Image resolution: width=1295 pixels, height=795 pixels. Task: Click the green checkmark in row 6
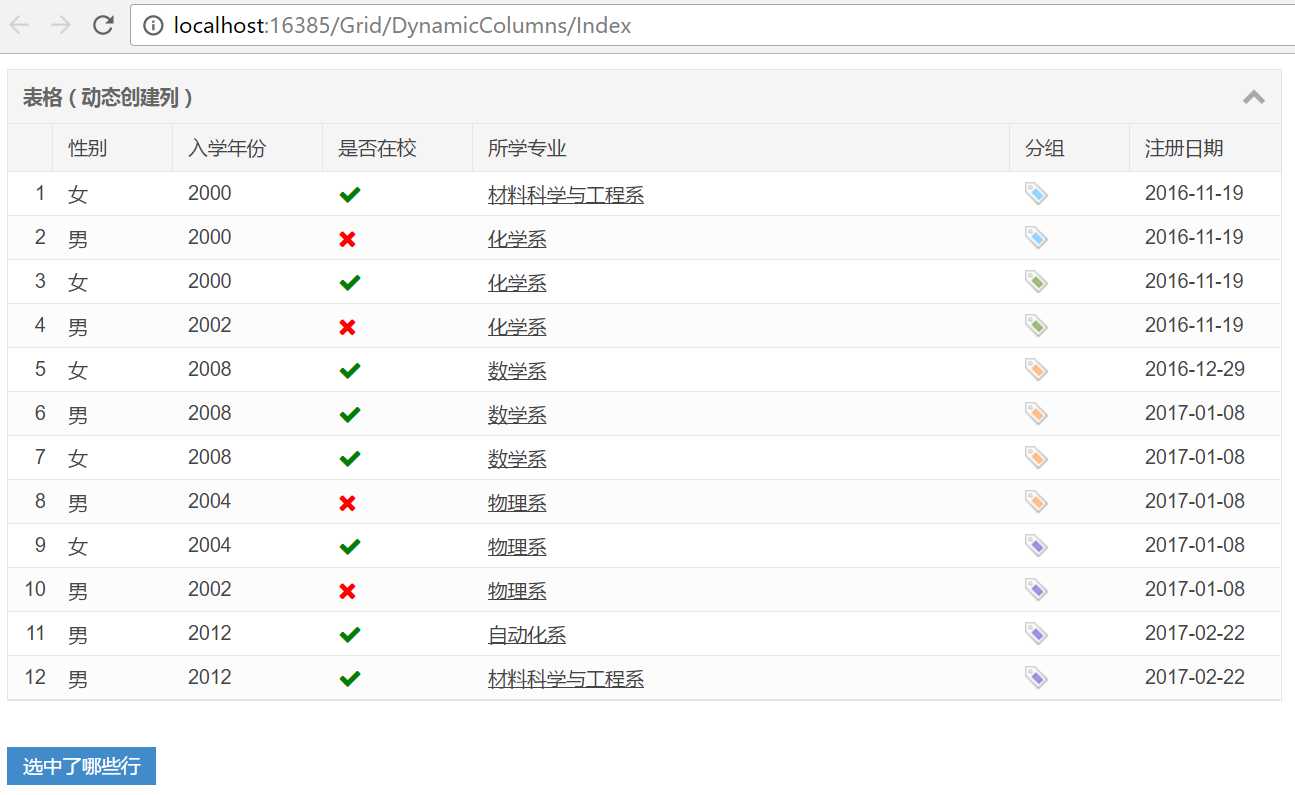click(349, 415)
